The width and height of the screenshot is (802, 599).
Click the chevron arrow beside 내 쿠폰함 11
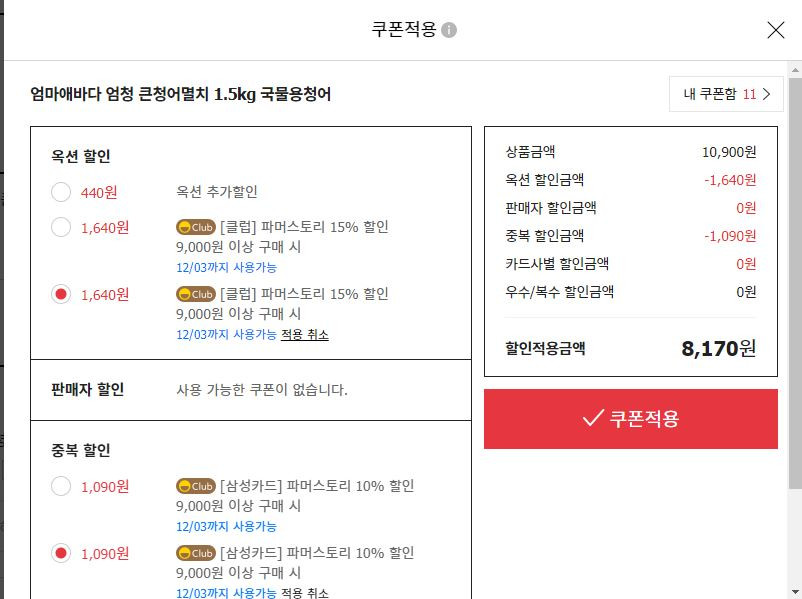pos(766,94)
